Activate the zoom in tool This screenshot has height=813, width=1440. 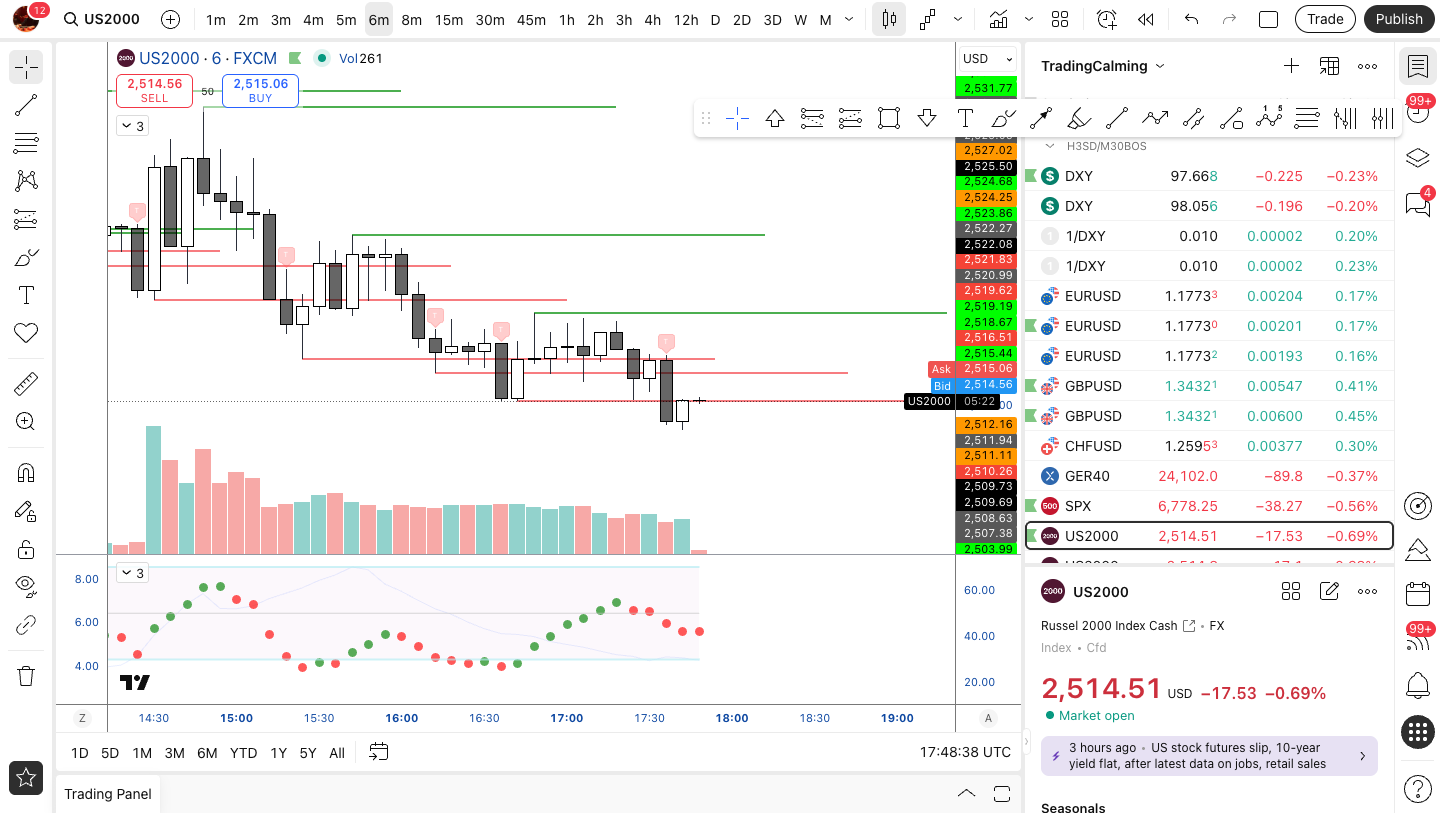click(x=26, y=422)
